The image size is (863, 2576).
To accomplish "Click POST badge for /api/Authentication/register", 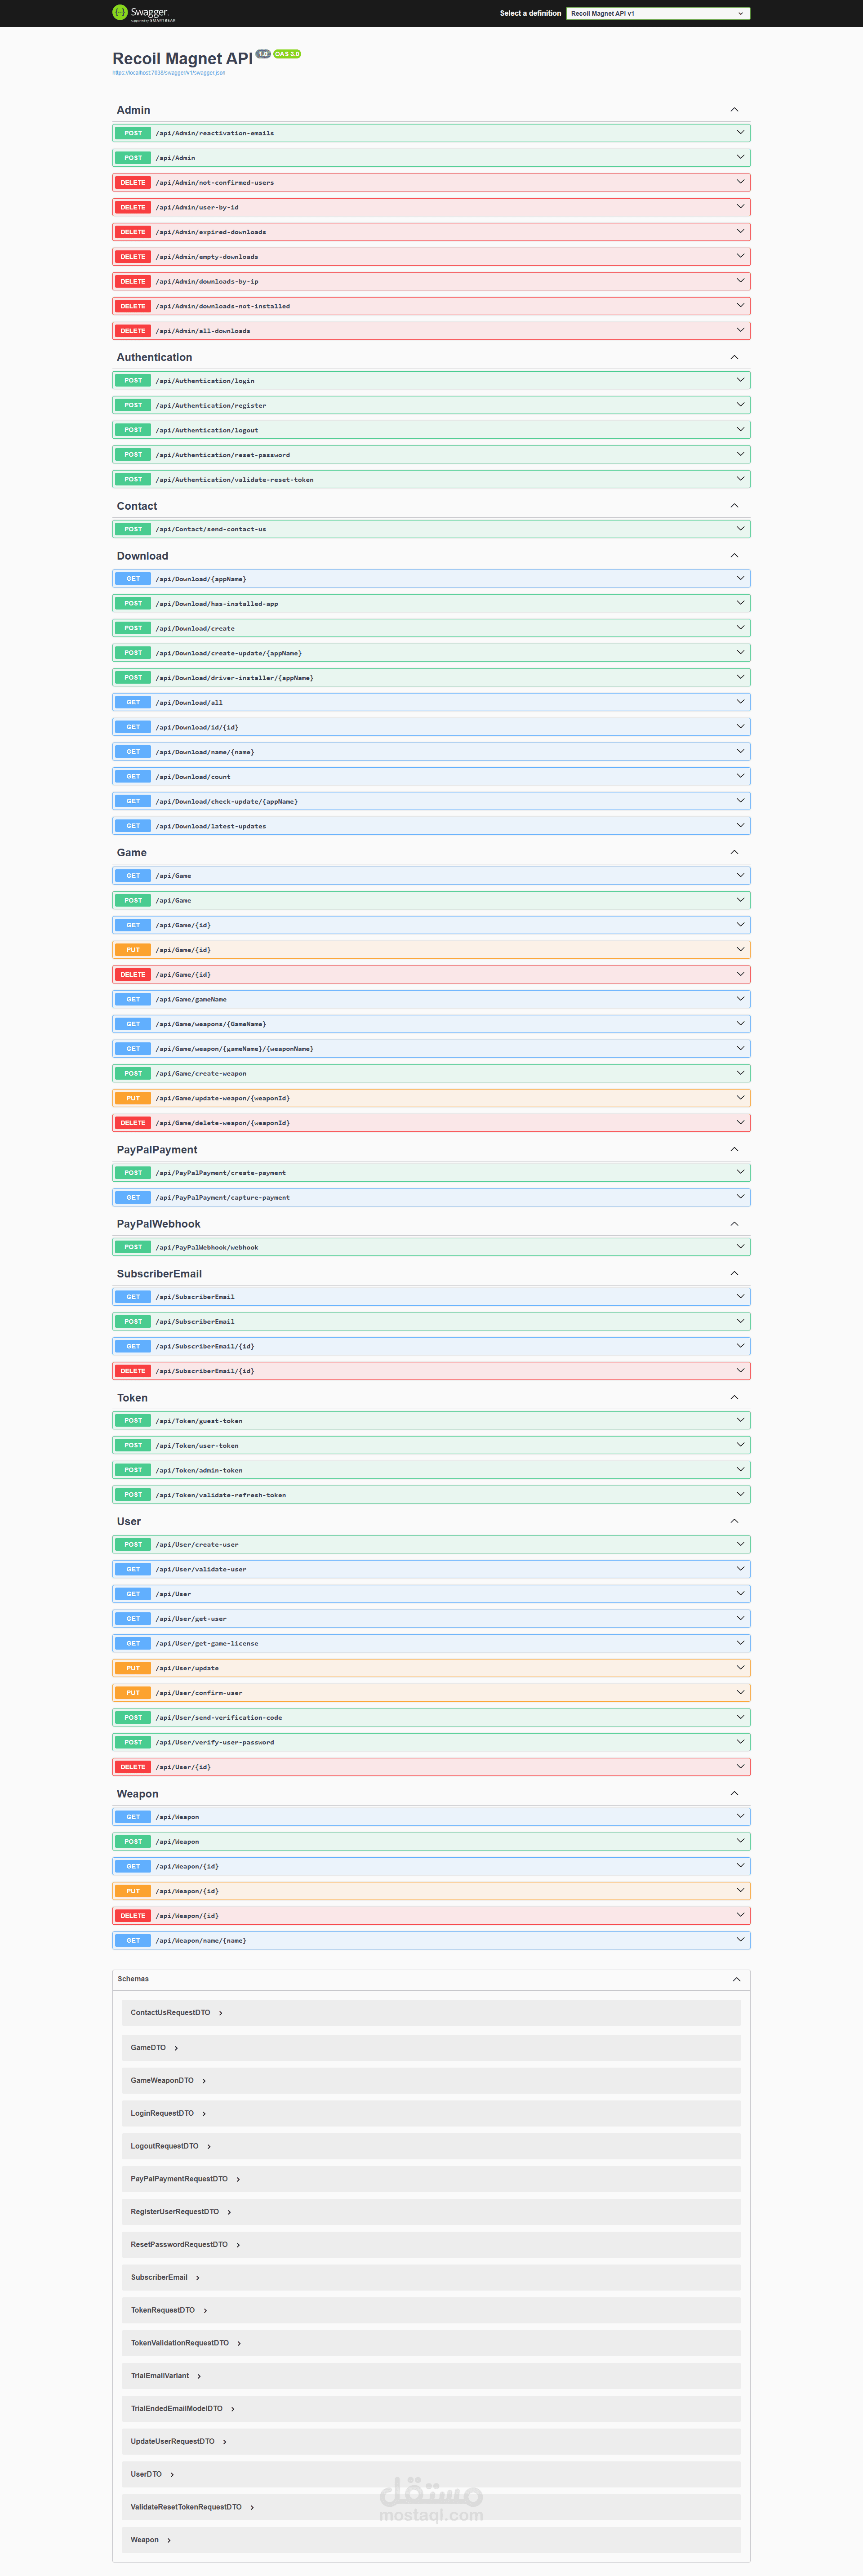I will point(133,405).
